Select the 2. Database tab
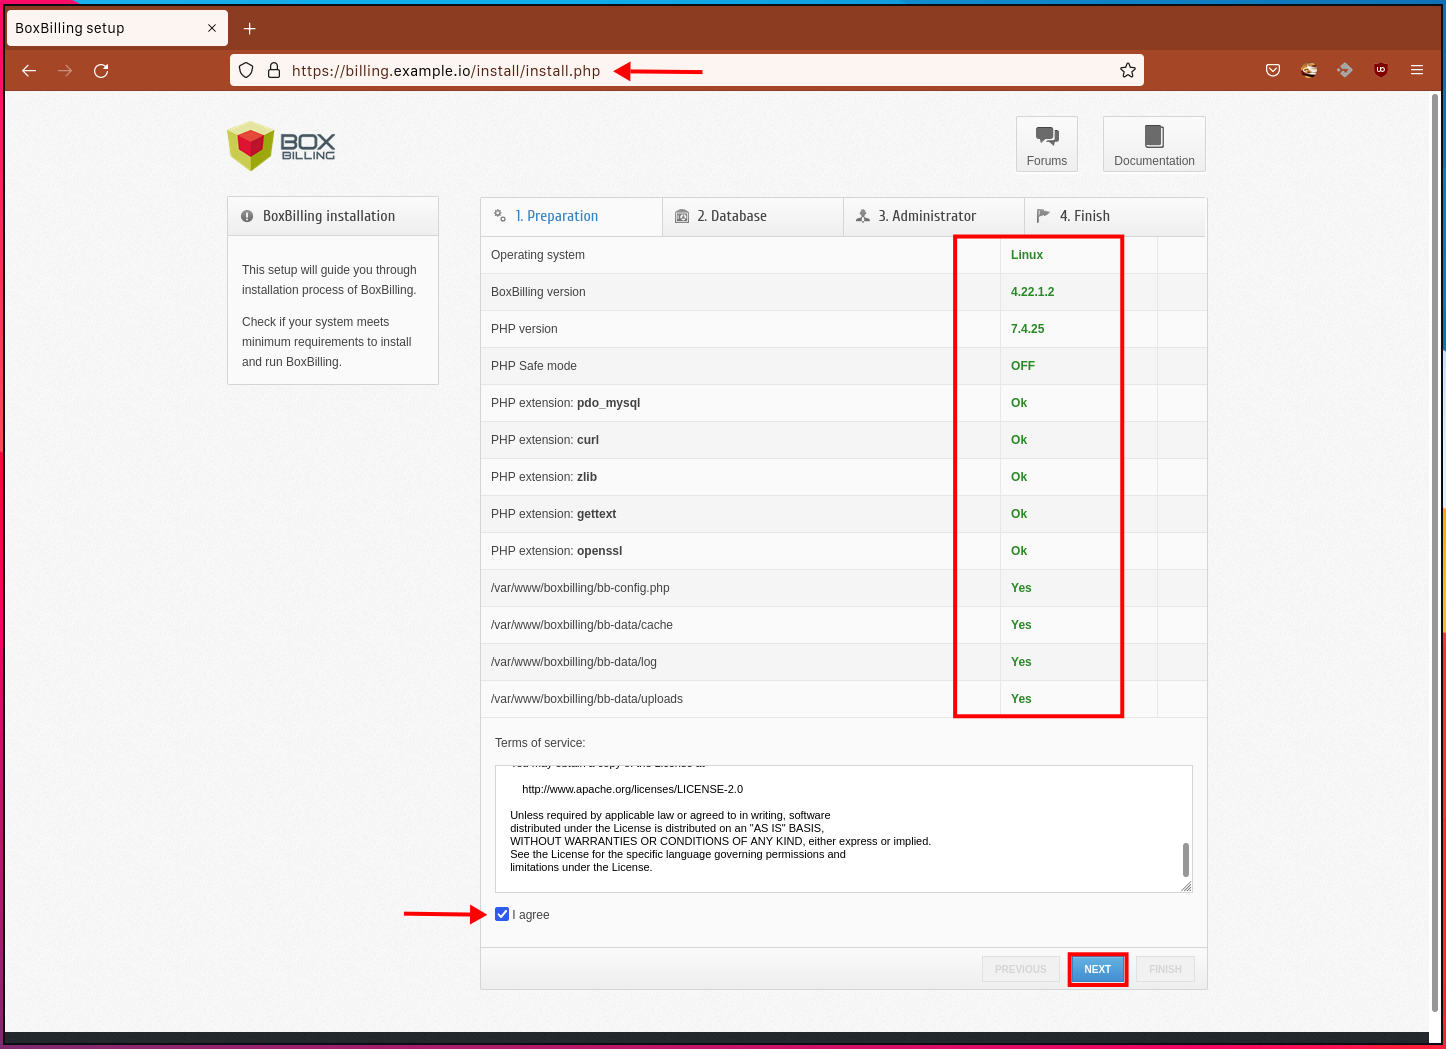Image resolution: width=1446 pixels, height=1049 pixels. pyautogui.click(x=753, y=216)
